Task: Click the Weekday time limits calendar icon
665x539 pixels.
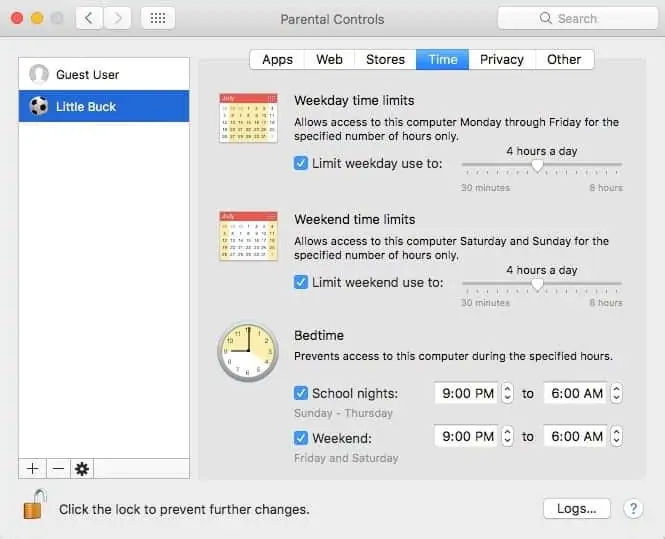Action: pyautogui.click(x=248, y=118)
